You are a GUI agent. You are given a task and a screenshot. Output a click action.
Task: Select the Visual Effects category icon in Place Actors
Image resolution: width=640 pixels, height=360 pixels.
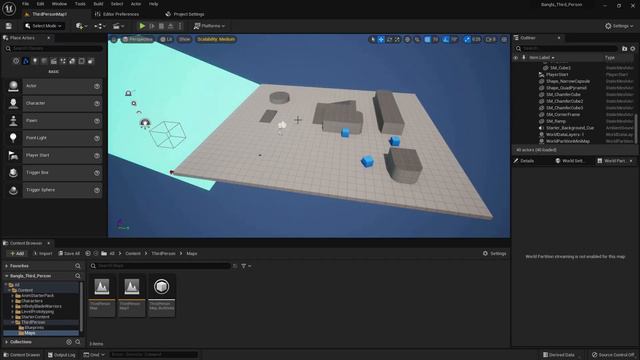pos(63,61)
